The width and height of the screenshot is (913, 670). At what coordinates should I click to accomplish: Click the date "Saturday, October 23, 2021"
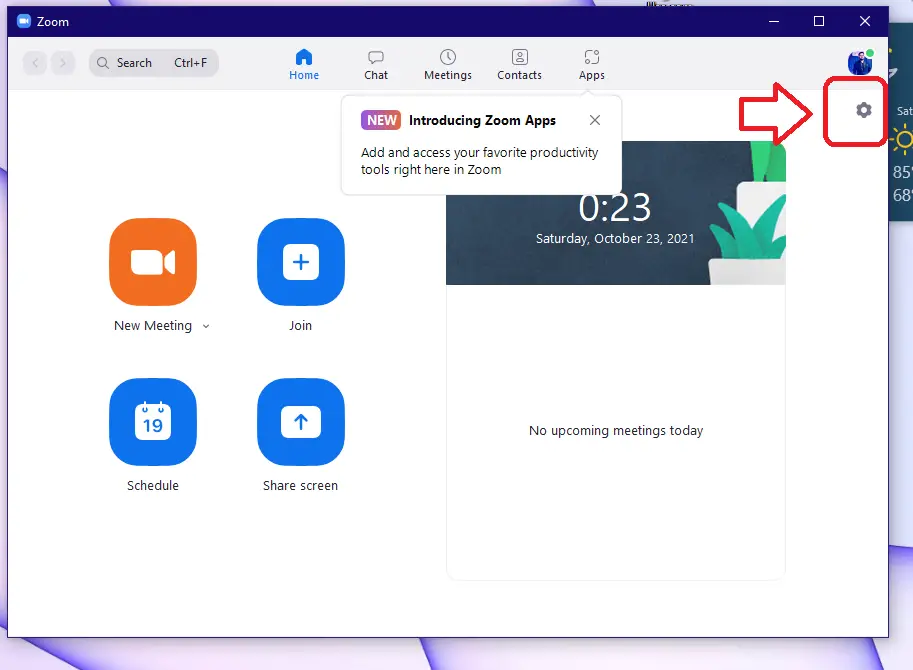point(615,239)
